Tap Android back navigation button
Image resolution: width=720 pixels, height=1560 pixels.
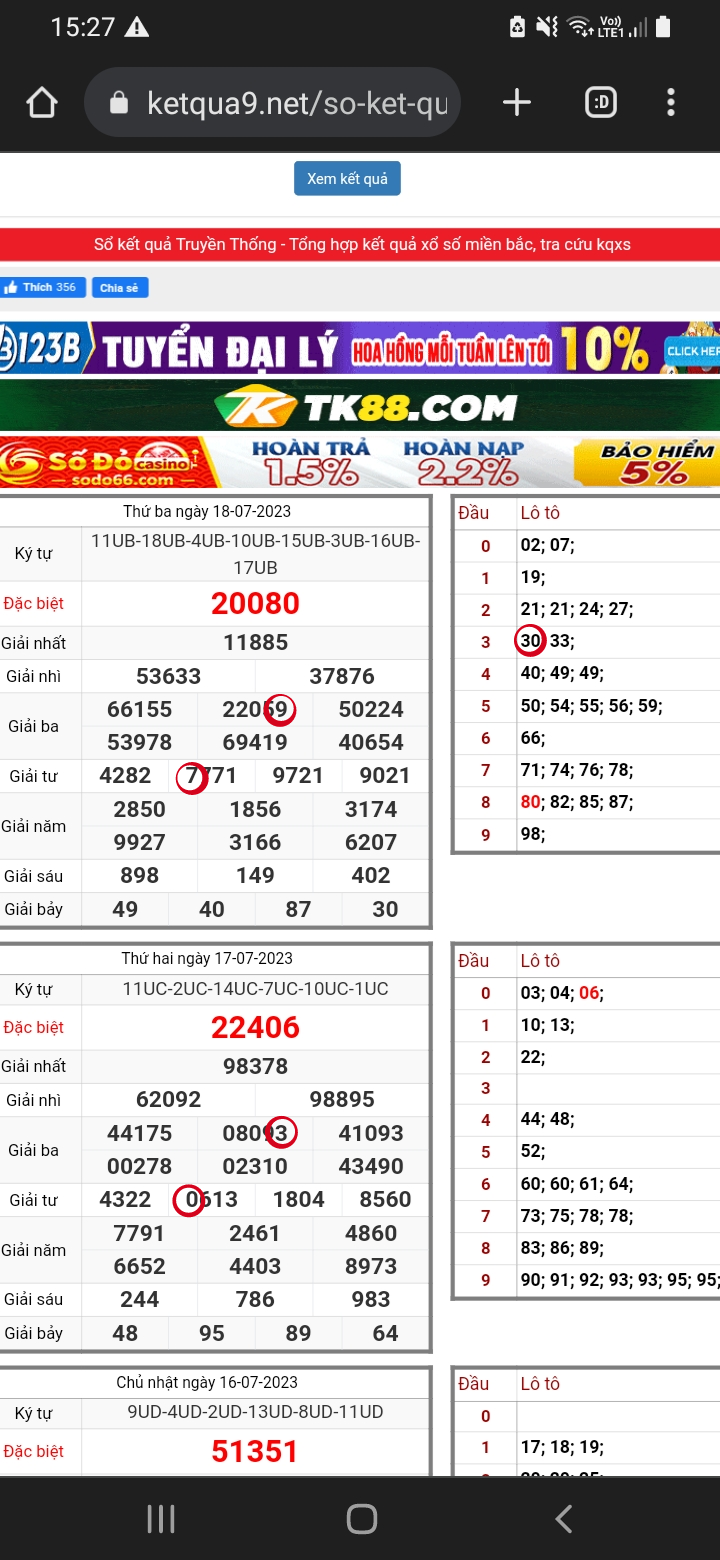tap(563, 1519)
